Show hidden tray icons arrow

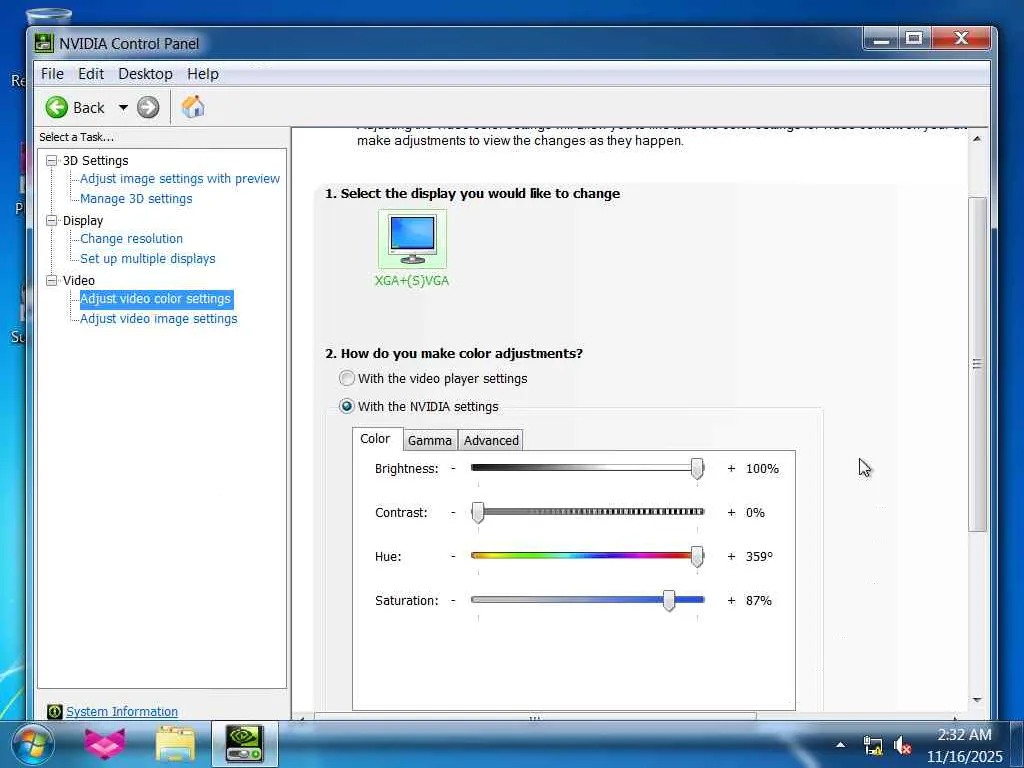(x=840, y=745)
